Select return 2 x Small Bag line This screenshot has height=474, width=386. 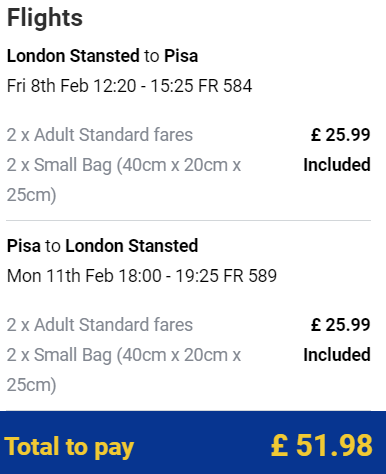(124, 370)
